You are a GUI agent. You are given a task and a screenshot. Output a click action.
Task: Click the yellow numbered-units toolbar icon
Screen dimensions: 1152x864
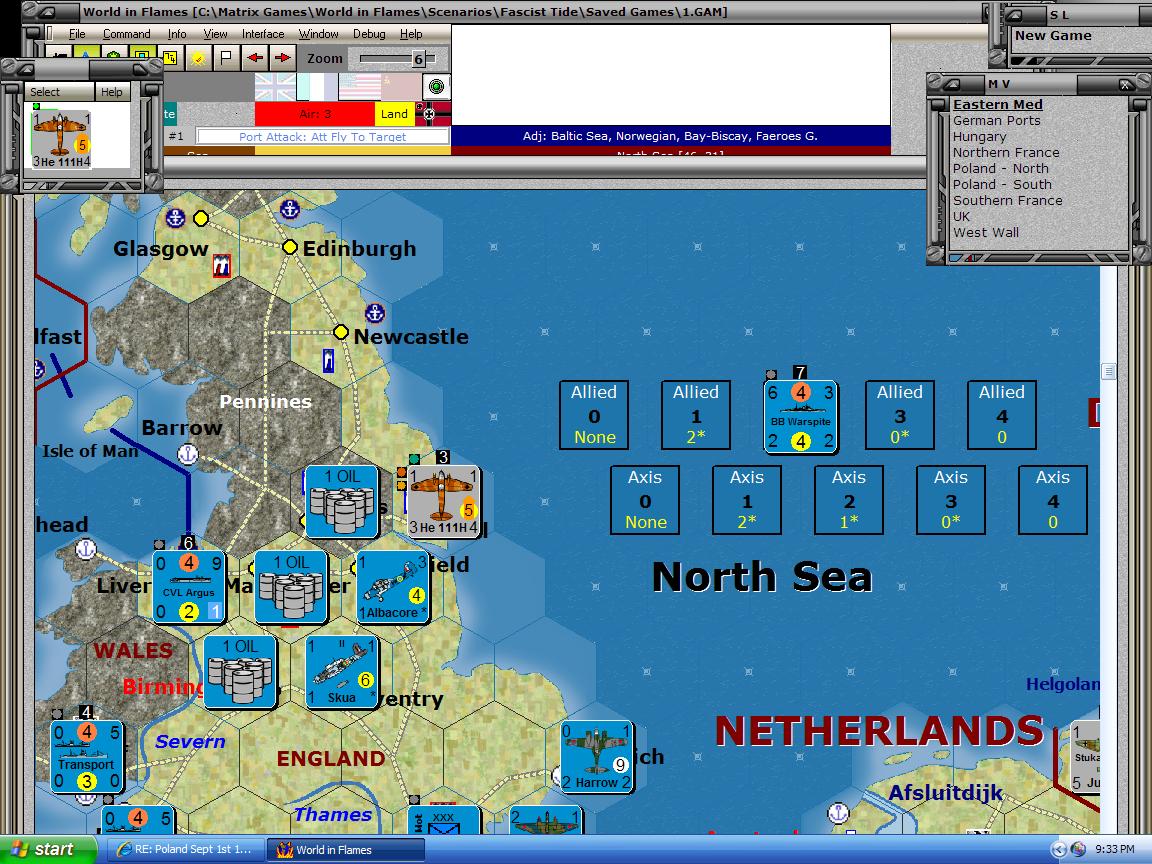click(170, 58)
